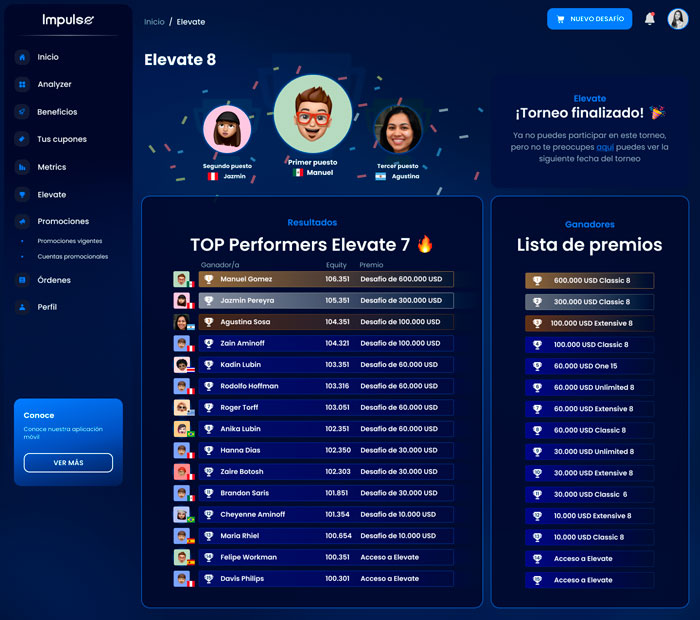Go to Analyzer section
Image resolution: width=700 pixels, height=620 pixels.
(x=54, y=84)
